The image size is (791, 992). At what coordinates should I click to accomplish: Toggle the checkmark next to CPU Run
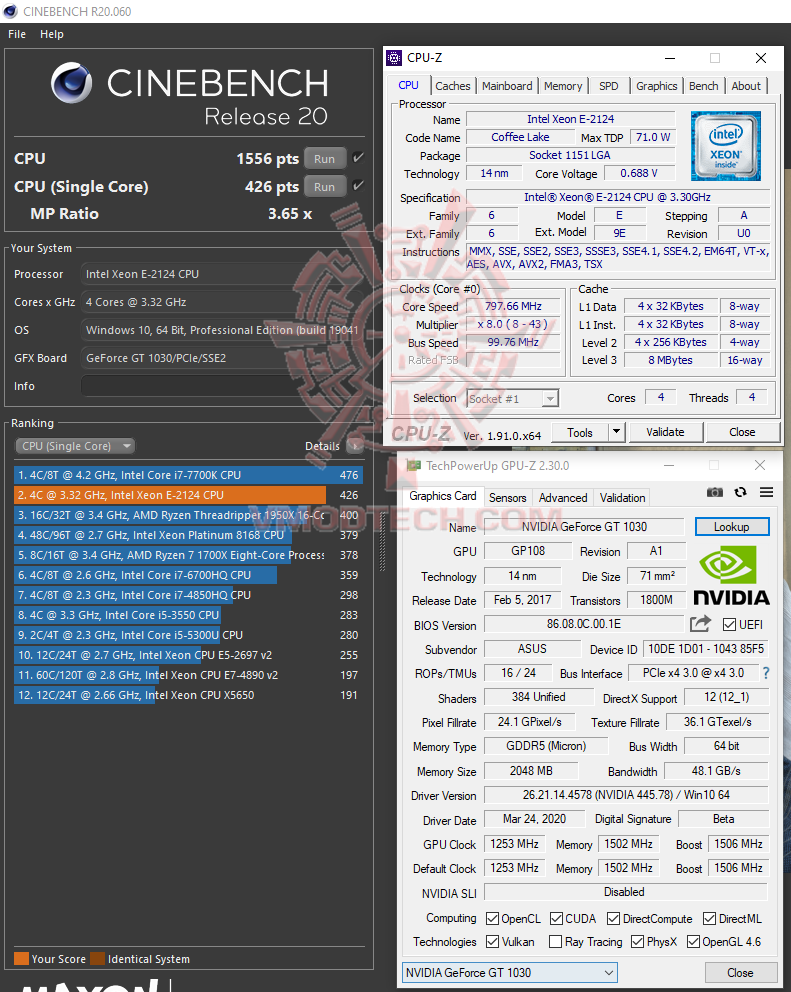[358, 158]
